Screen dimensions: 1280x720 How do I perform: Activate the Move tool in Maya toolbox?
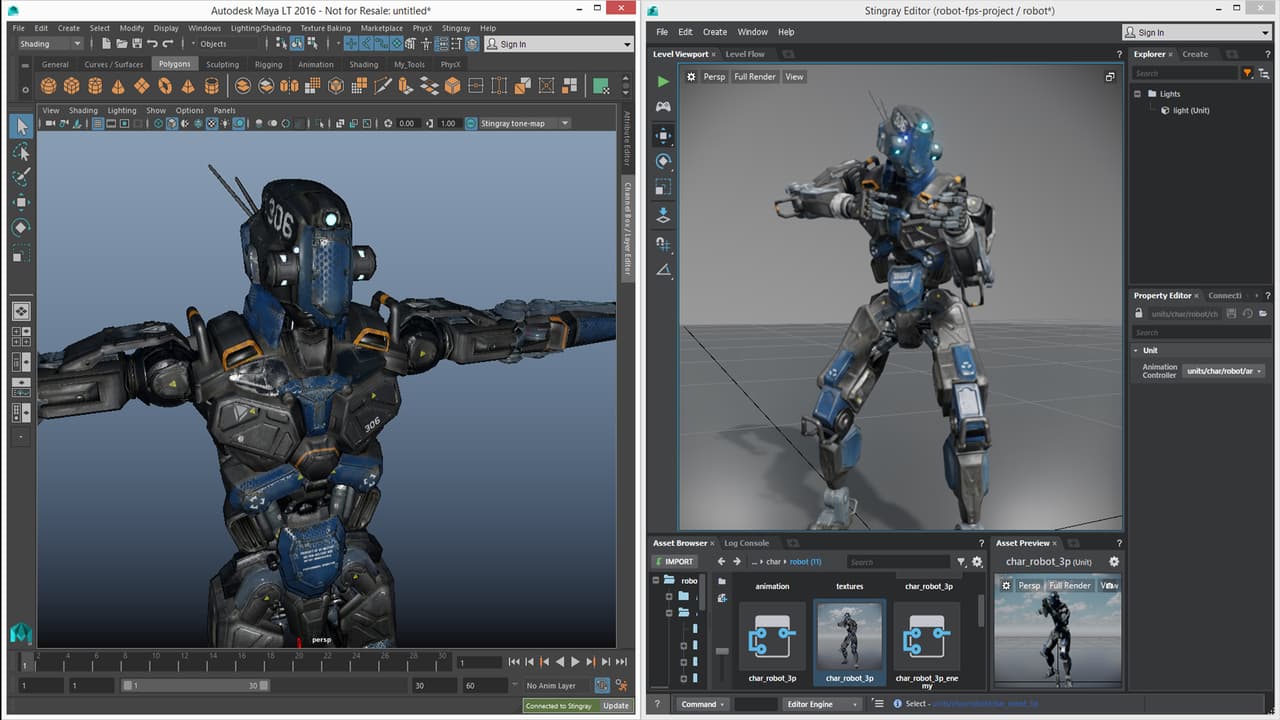point(21,202)
